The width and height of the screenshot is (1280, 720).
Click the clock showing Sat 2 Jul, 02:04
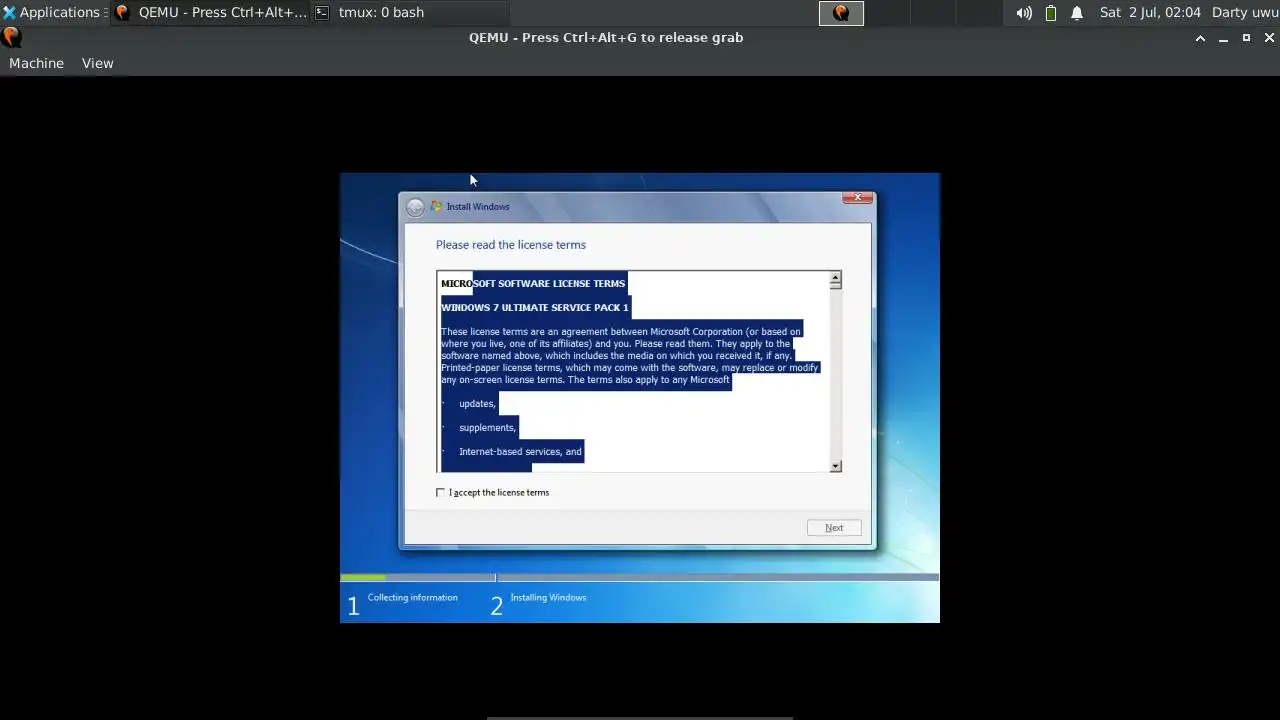tap(1150, 12)
